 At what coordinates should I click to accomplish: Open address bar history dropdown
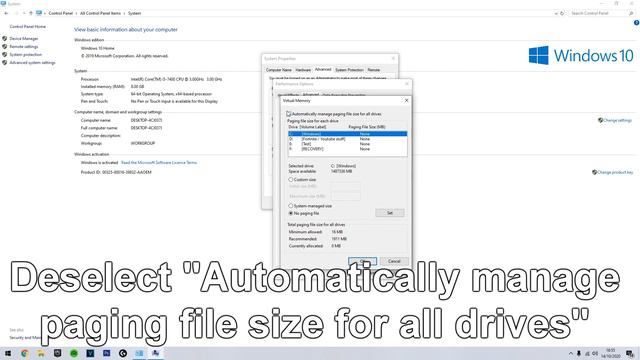(x=556, y=13)
